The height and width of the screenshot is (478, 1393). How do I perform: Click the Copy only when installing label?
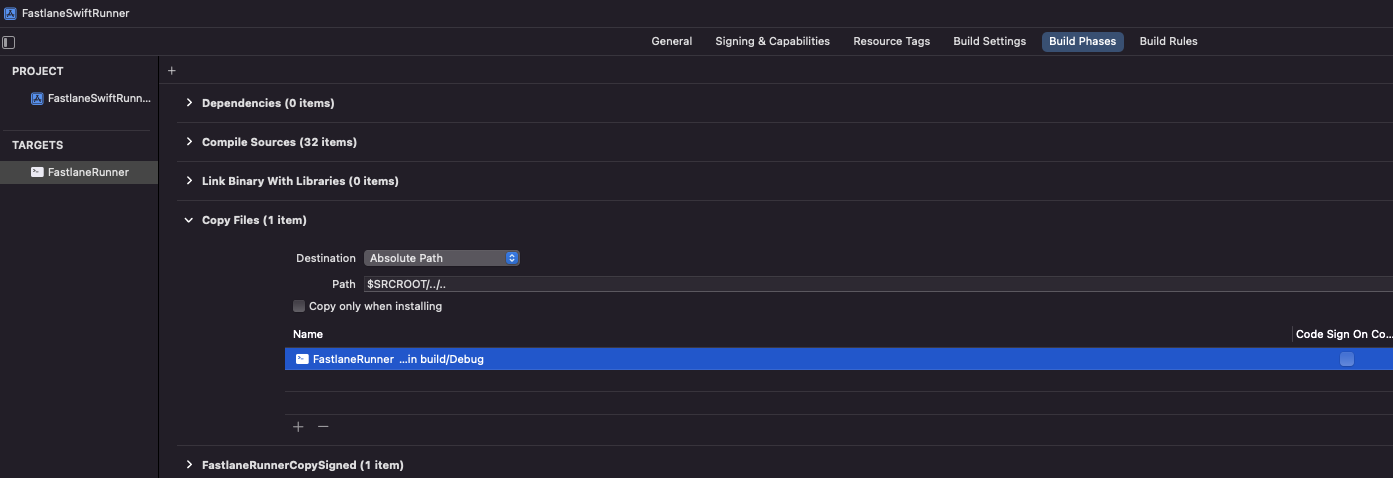click(x=375, y=306)
